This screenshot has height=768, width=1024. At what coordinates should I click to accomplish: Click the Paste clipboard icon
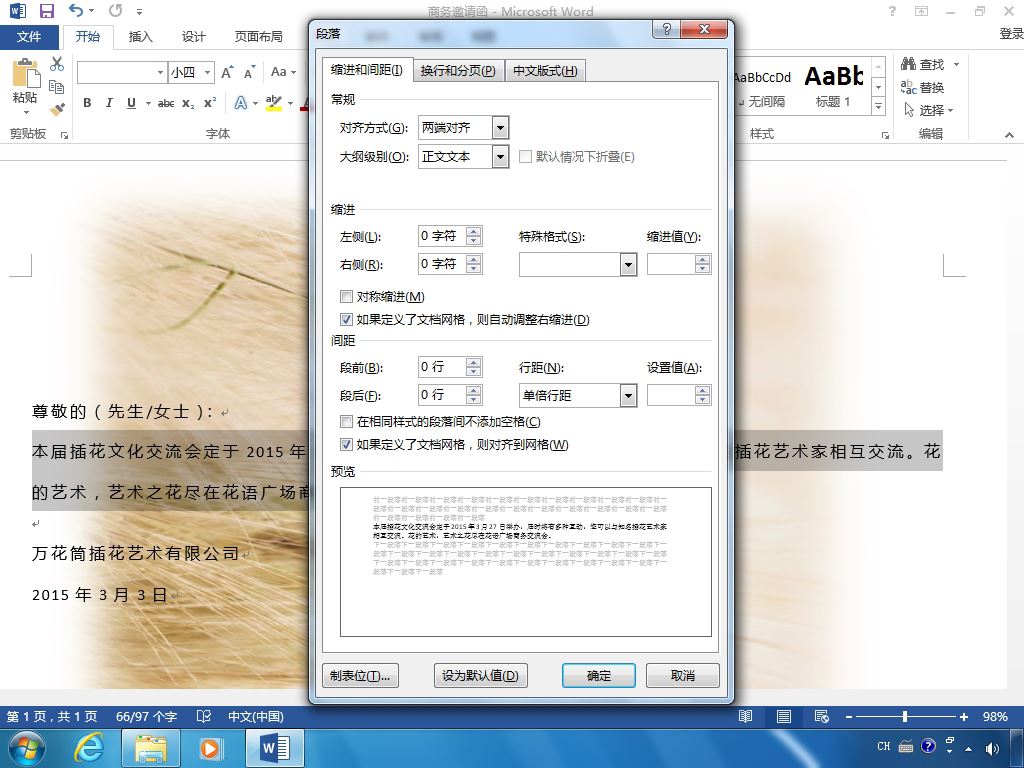[25, 73]
